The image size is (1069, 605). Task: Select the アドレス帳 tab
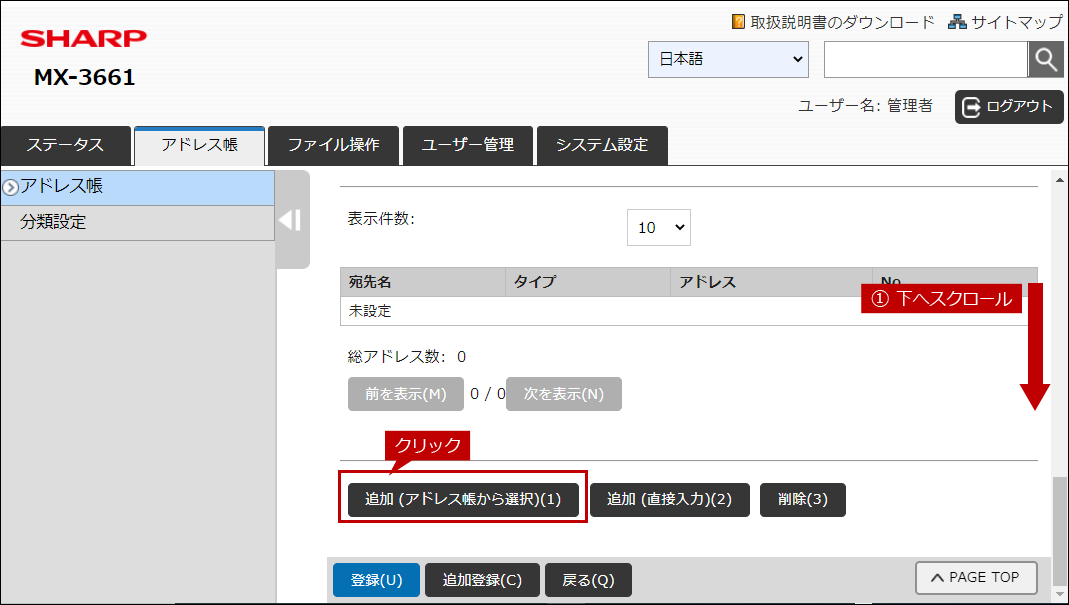(x=200, y=145)
